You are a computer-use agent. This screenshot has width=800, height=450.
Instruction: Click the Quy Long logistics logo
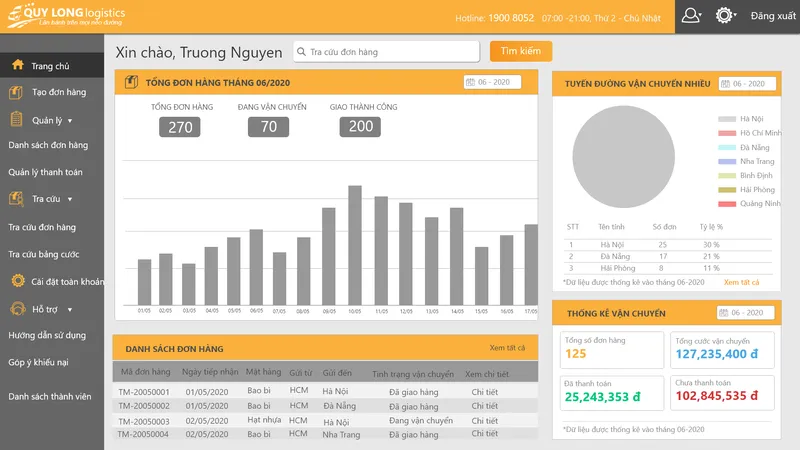coord(66,16)
